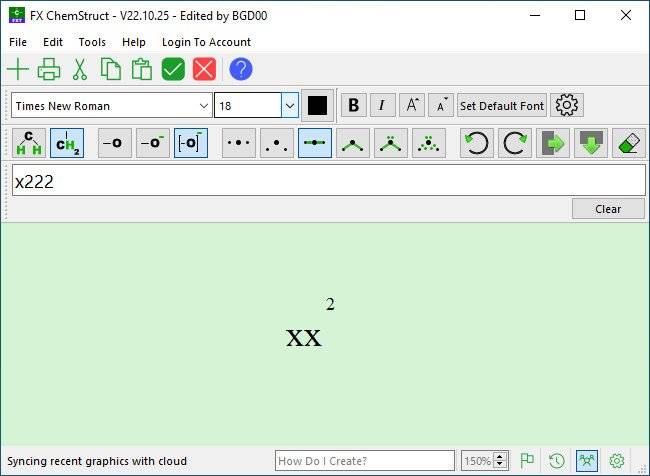Select the dotted bent electron-pairs option
The width and height of the screenshot is (650, 476).
(429, 143)
